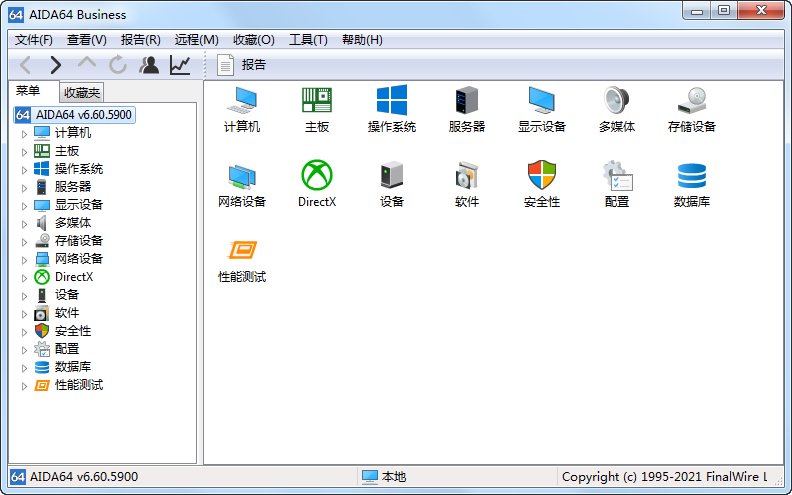Expand the 存储设备 tree node arrow

point(24,242)
